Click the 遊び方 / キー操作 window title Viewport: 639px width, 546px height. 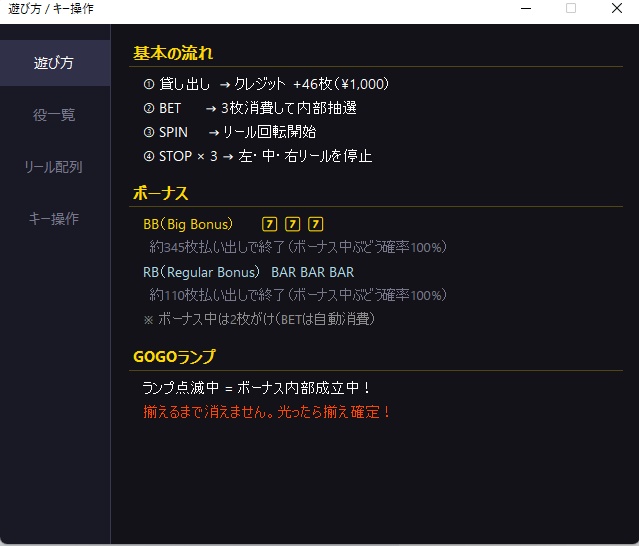pyautogui.click(x=51, y=9)
